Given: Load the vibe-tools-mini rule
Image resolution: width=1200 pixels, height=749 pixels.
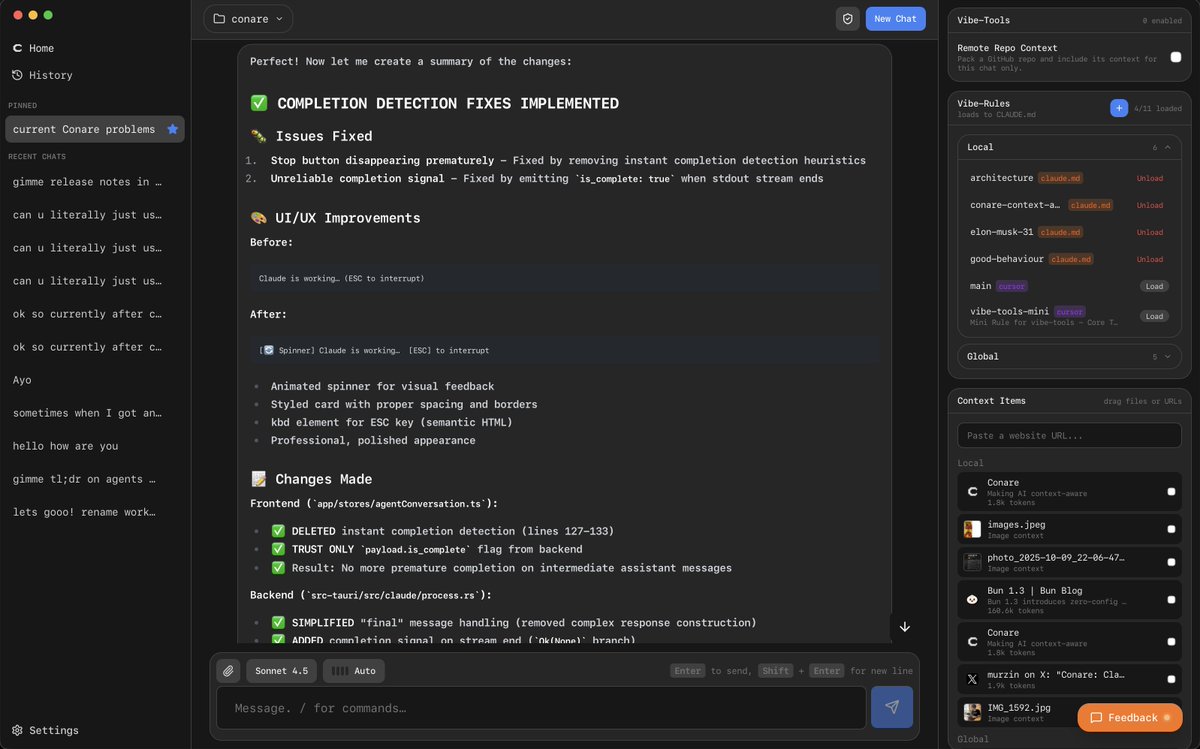Looking at the screenshot, I should (x=1154, y=316).
